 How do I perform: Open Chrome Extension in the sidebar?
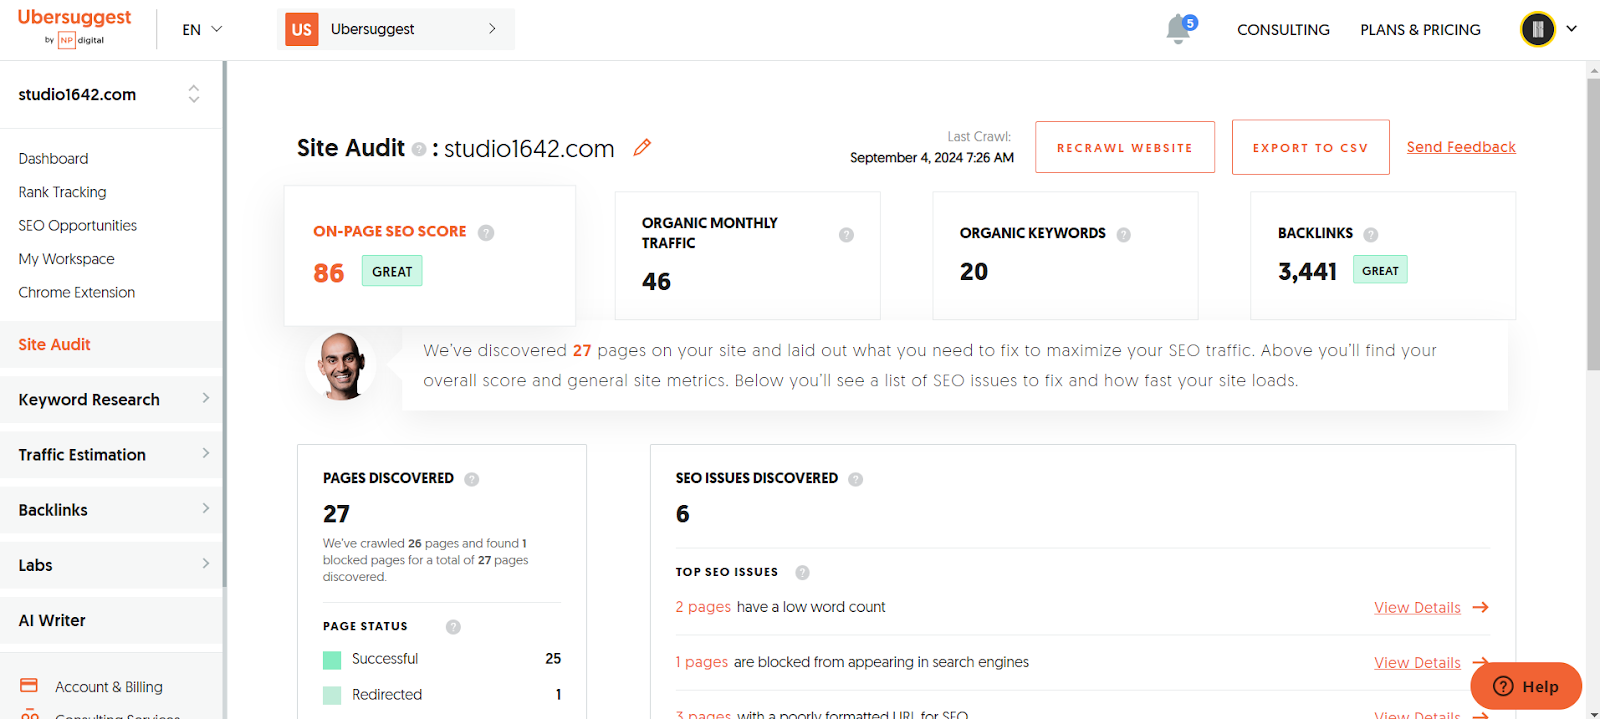(x=76, y=292)
